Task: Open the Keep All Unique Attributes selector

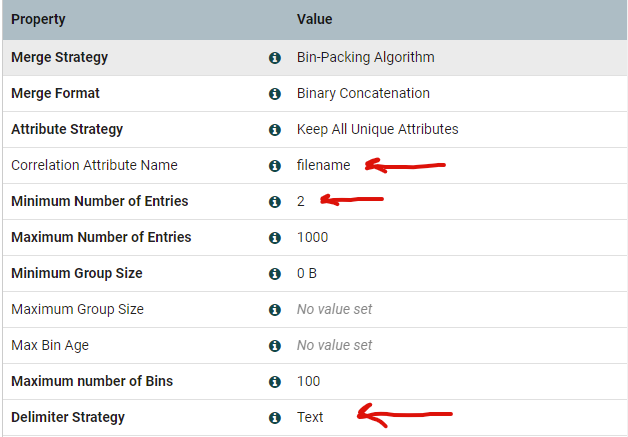Action: pyautogui.click(x=377, y=130)
